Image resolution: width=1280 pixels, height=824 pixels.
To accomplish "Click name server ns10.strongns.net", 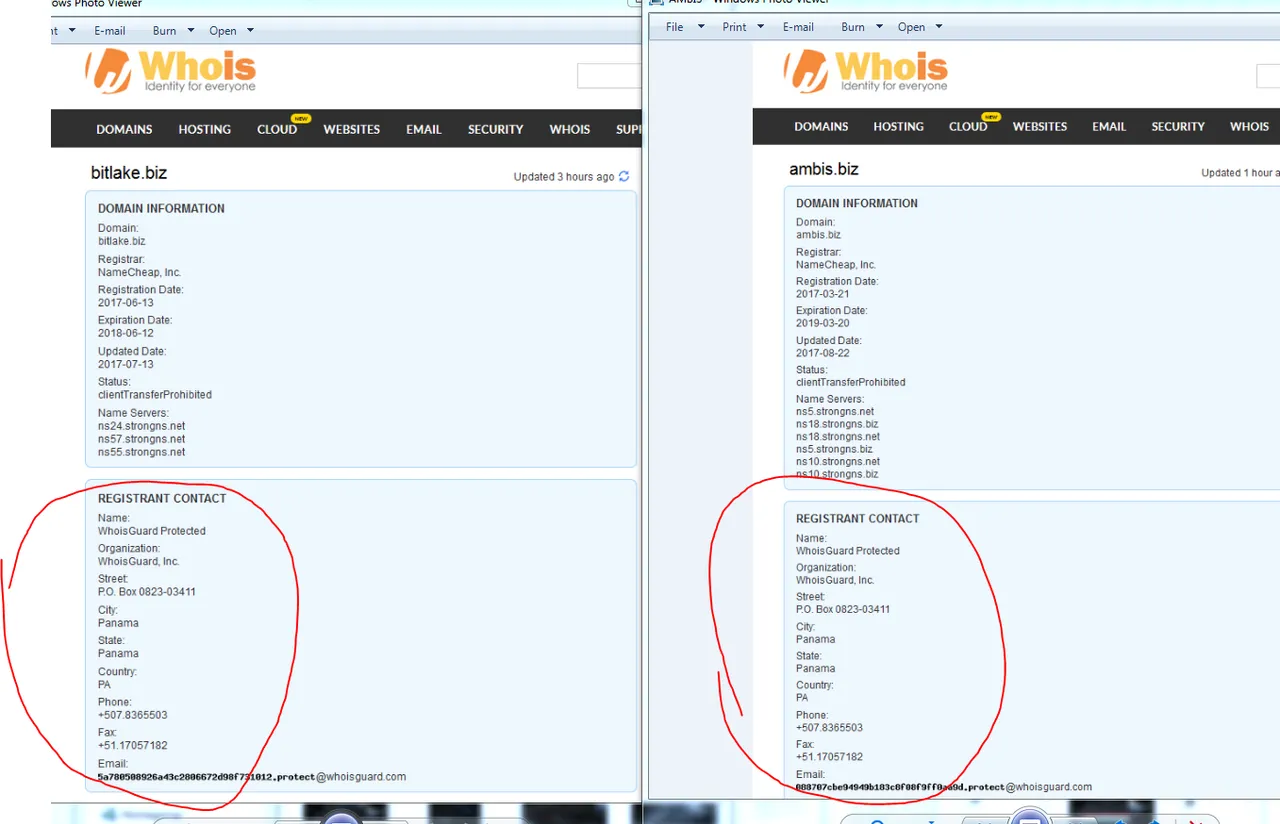I will [838, 462].
